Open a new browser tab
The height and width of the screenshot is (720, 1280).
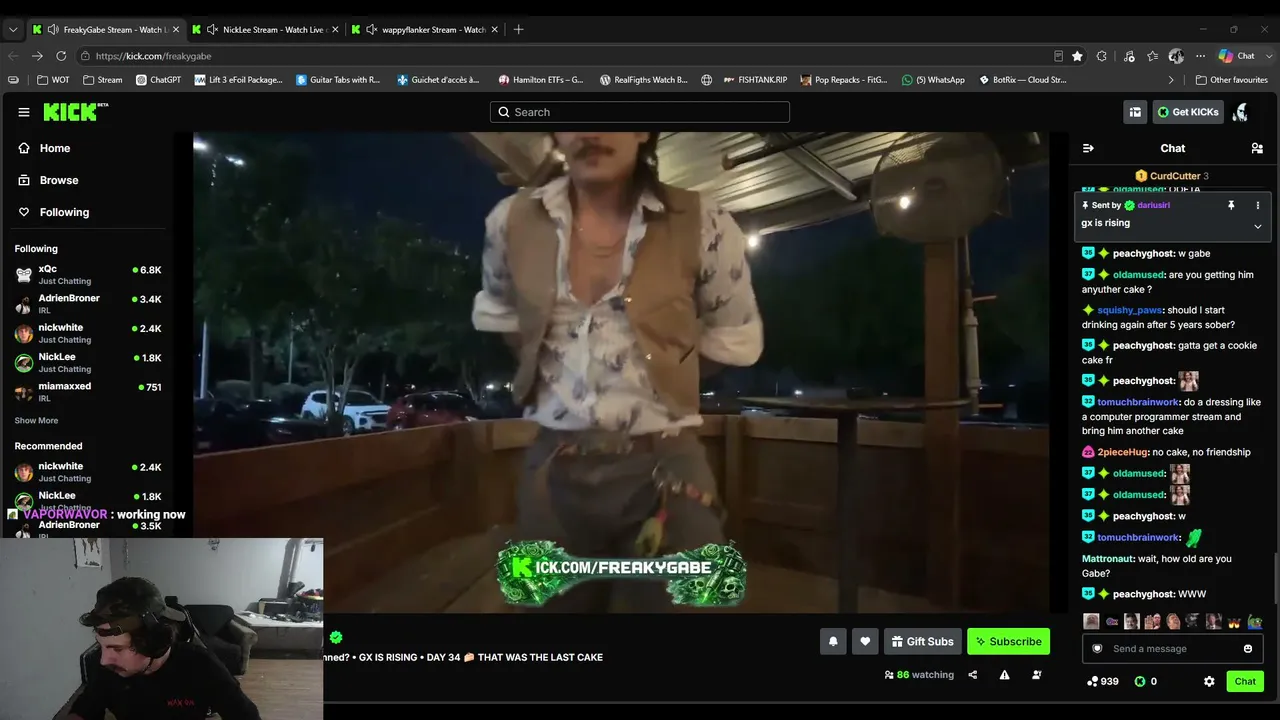pos(518,29)
